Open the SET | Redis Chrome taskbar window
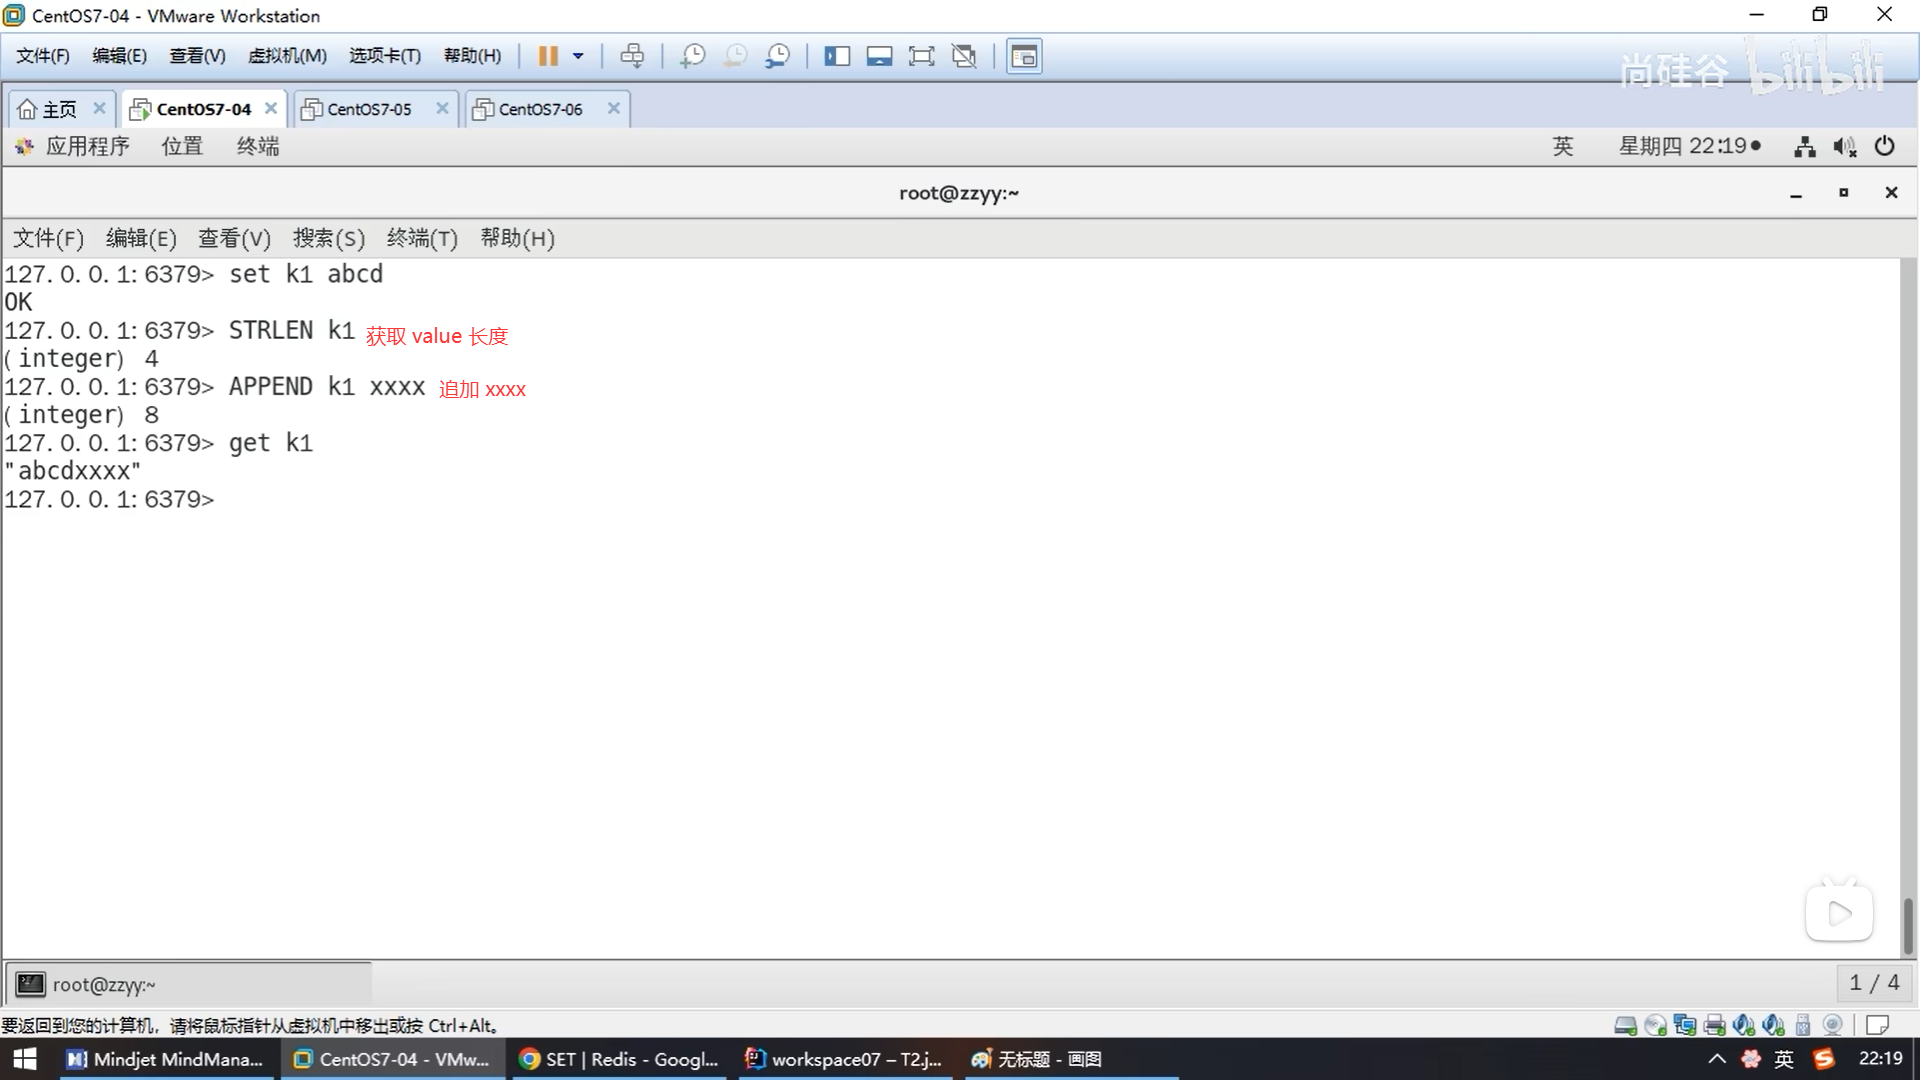 [621, 1059]
